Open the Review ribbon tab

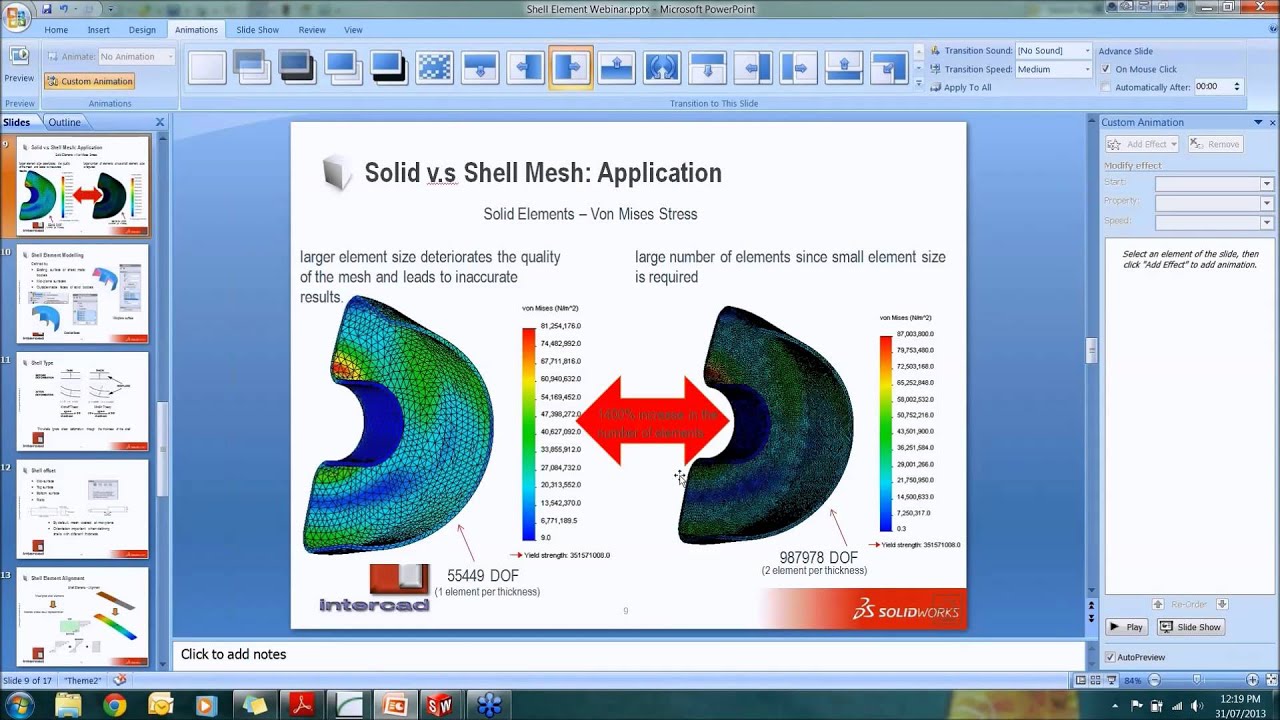click(312, 30)
